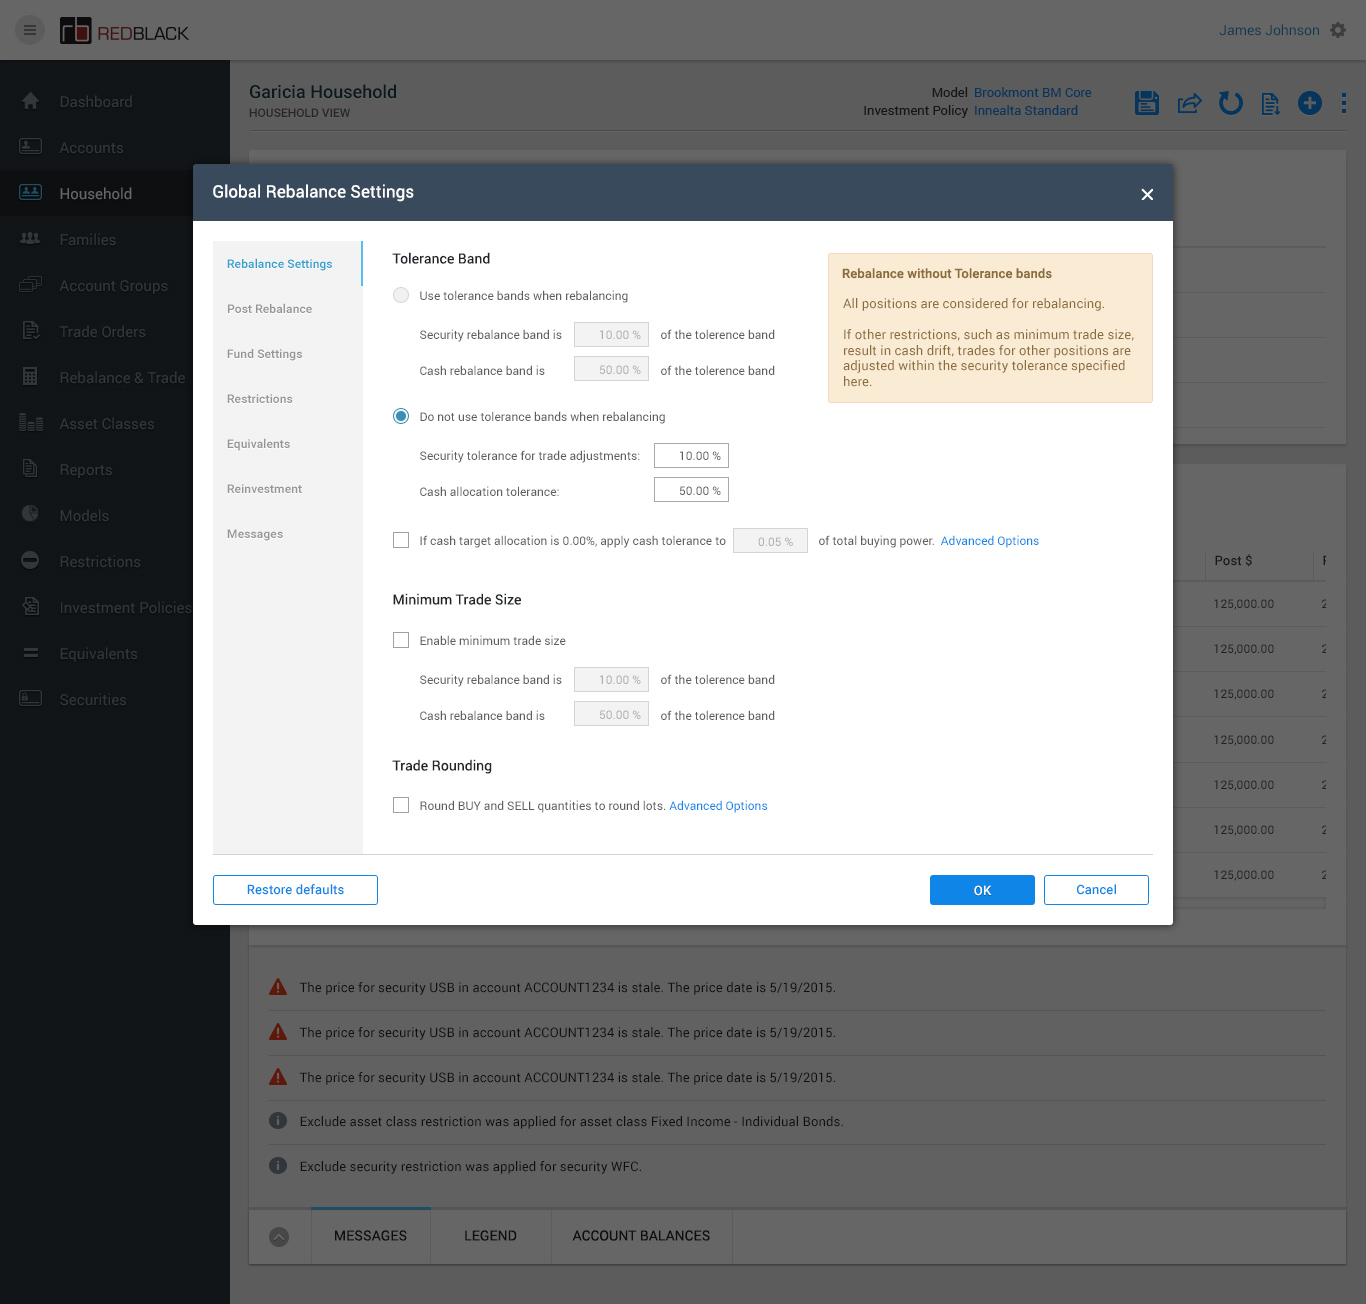
Task: Expand the bottom messages panel chevron
Action: [x=279, y=1237]
